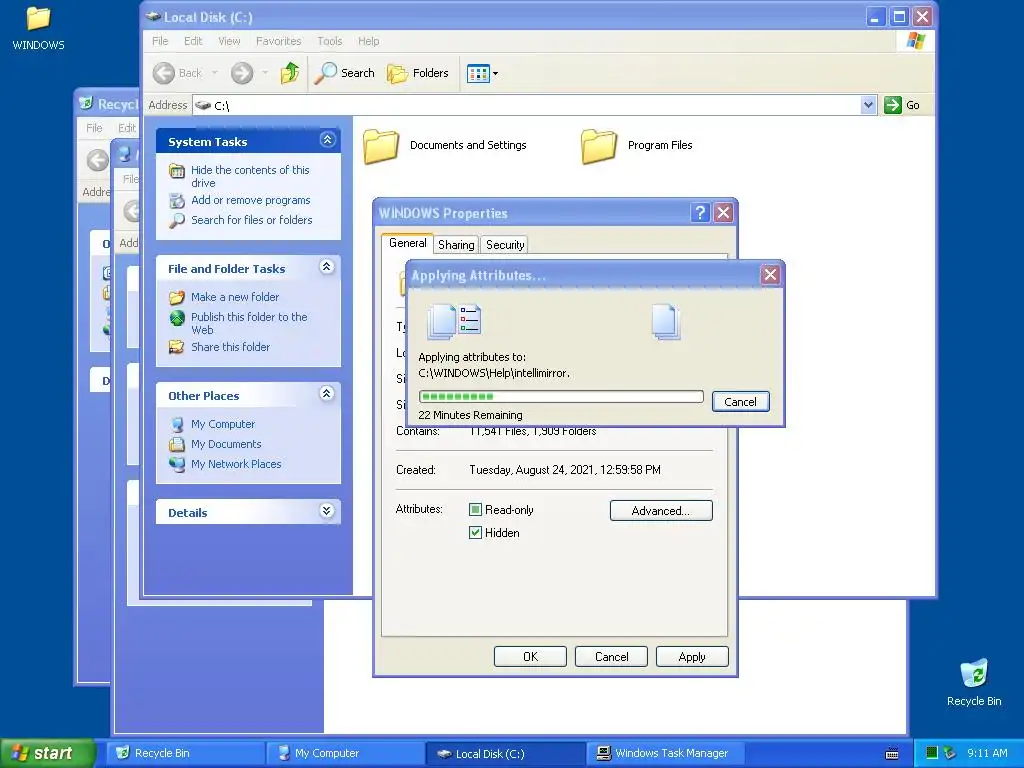Close the Applying Attributes dialog

pos(771,275)
